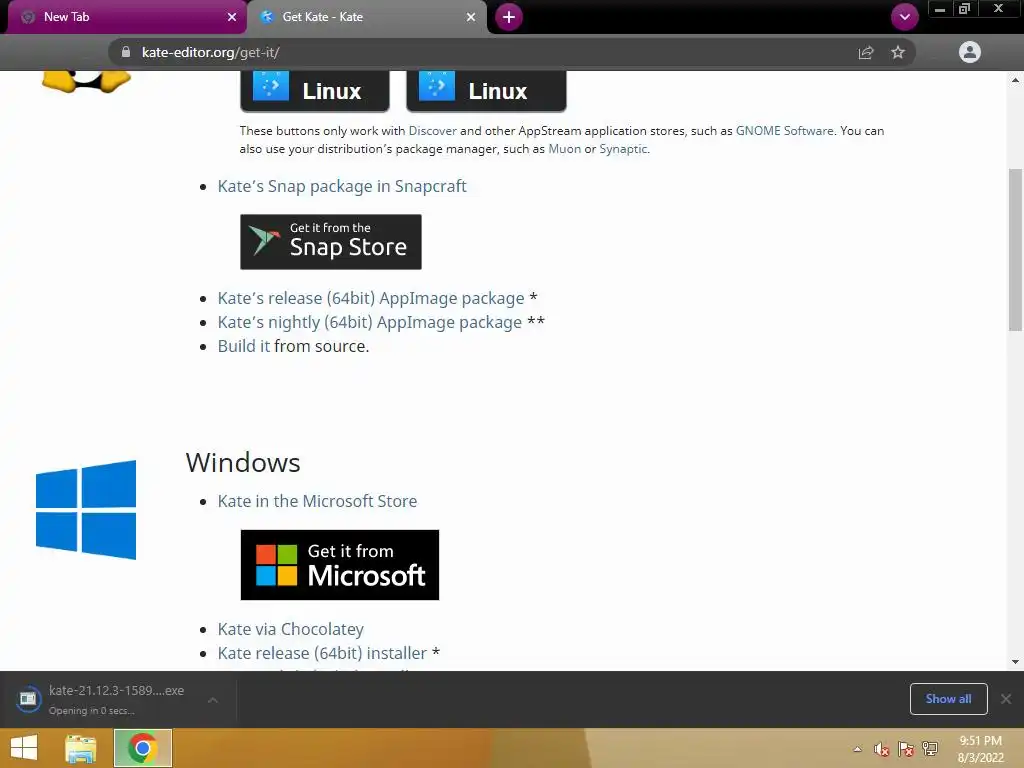This screenshot has width=1024, height=768.
Task: View site info via lock icon
Action: [126, 52]
